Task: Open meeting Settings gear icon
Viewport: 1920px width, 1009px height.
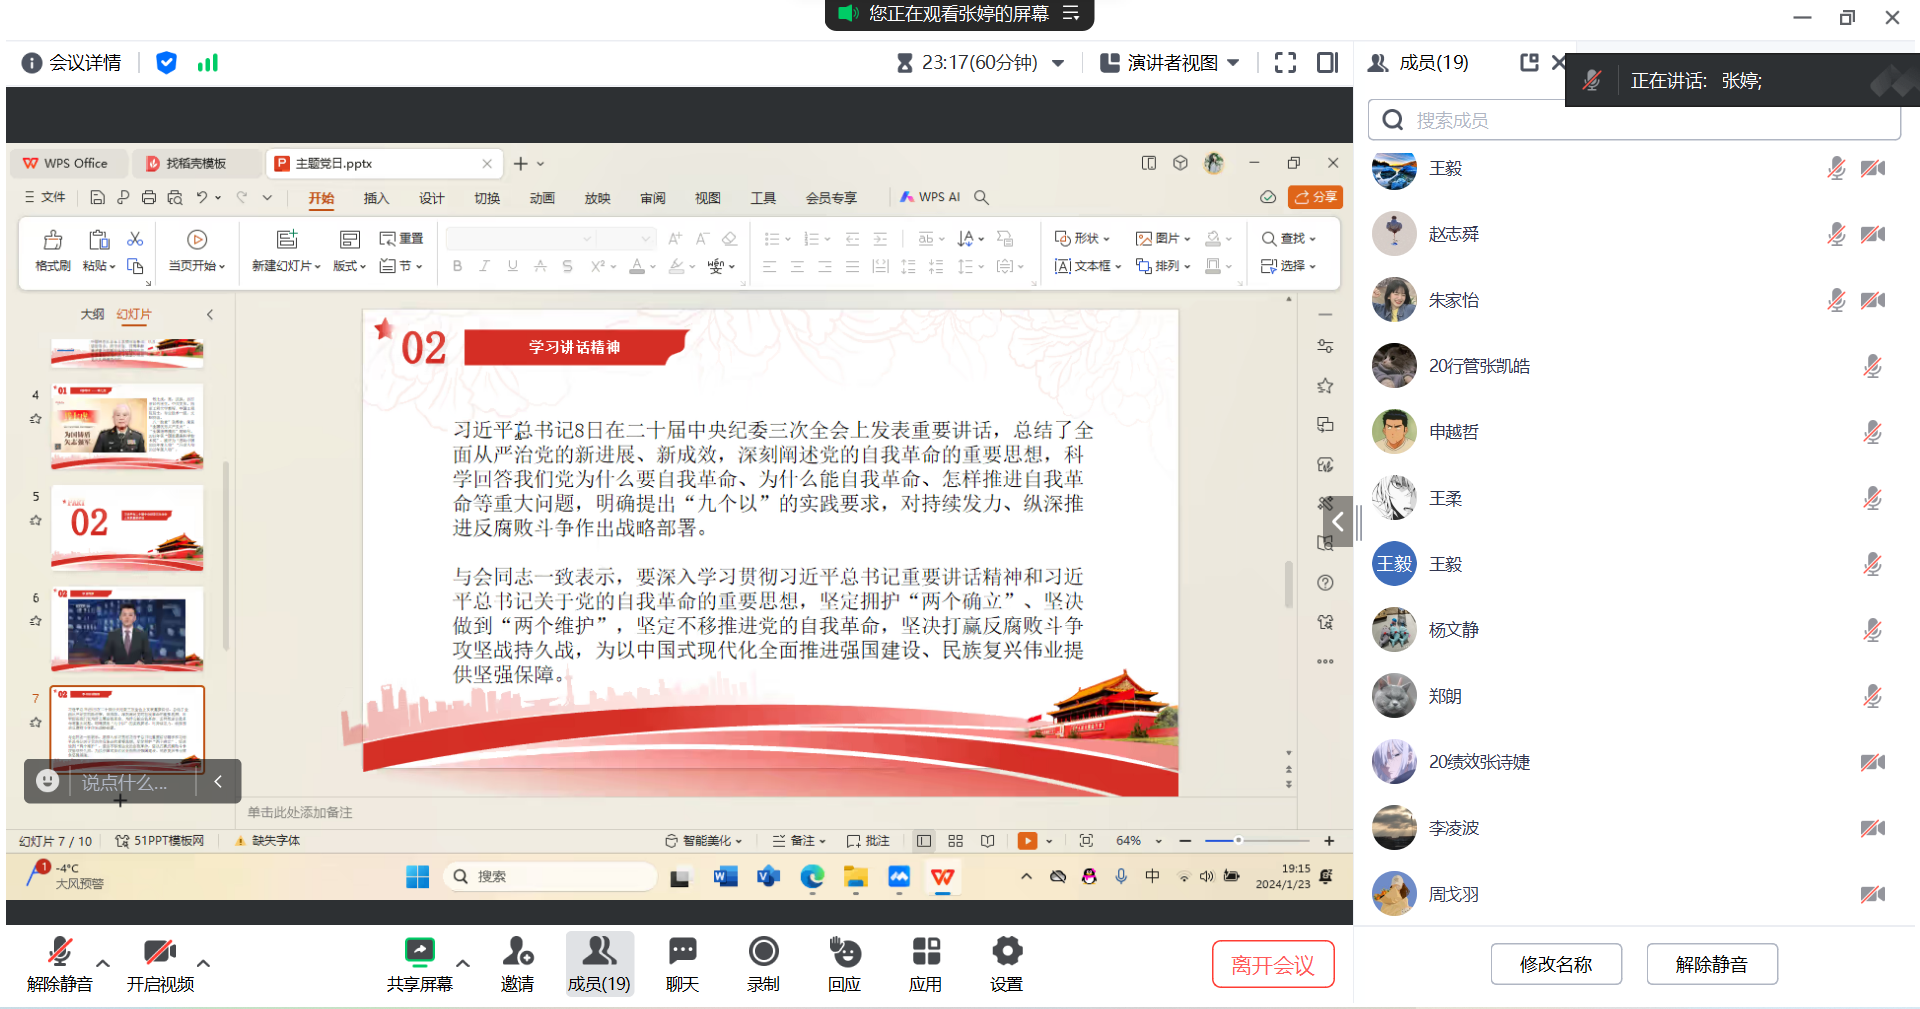Action: [1006, 952]
